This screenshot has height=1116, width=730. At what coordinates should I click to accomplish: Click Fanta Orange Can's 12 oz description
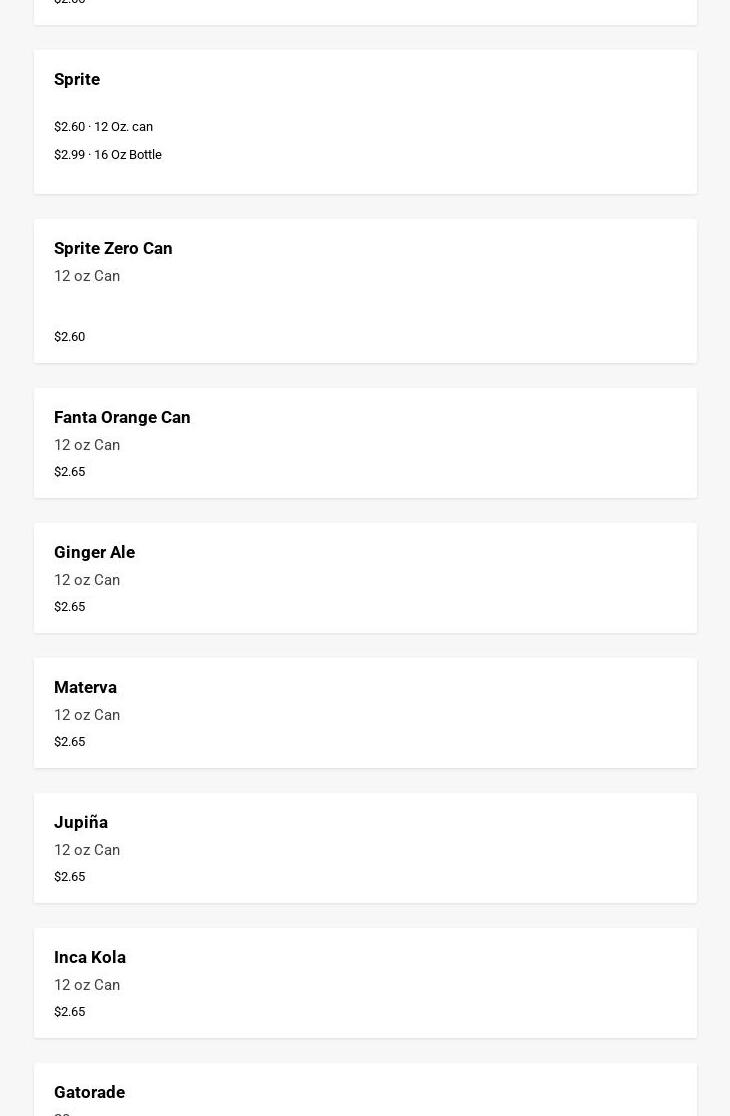coord(87,445)
